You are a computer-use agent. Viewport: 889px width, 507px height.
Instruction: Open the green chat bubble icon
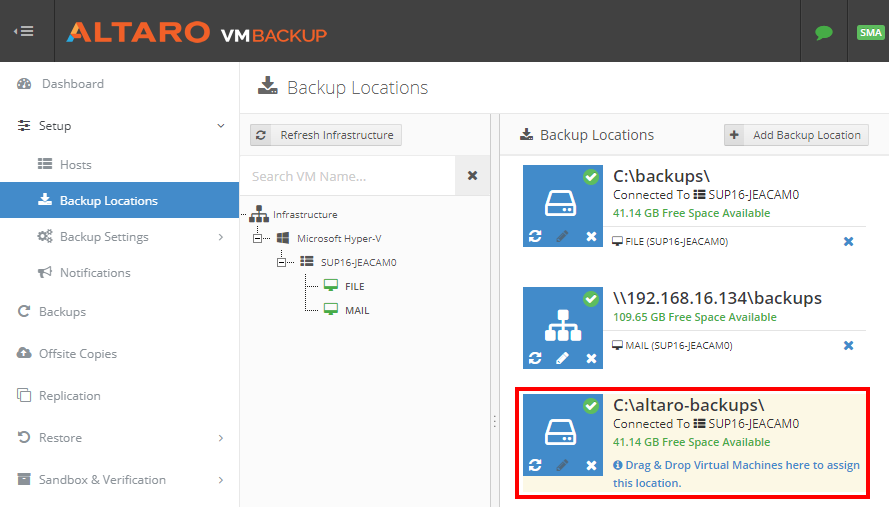click(x=823, y=32)
